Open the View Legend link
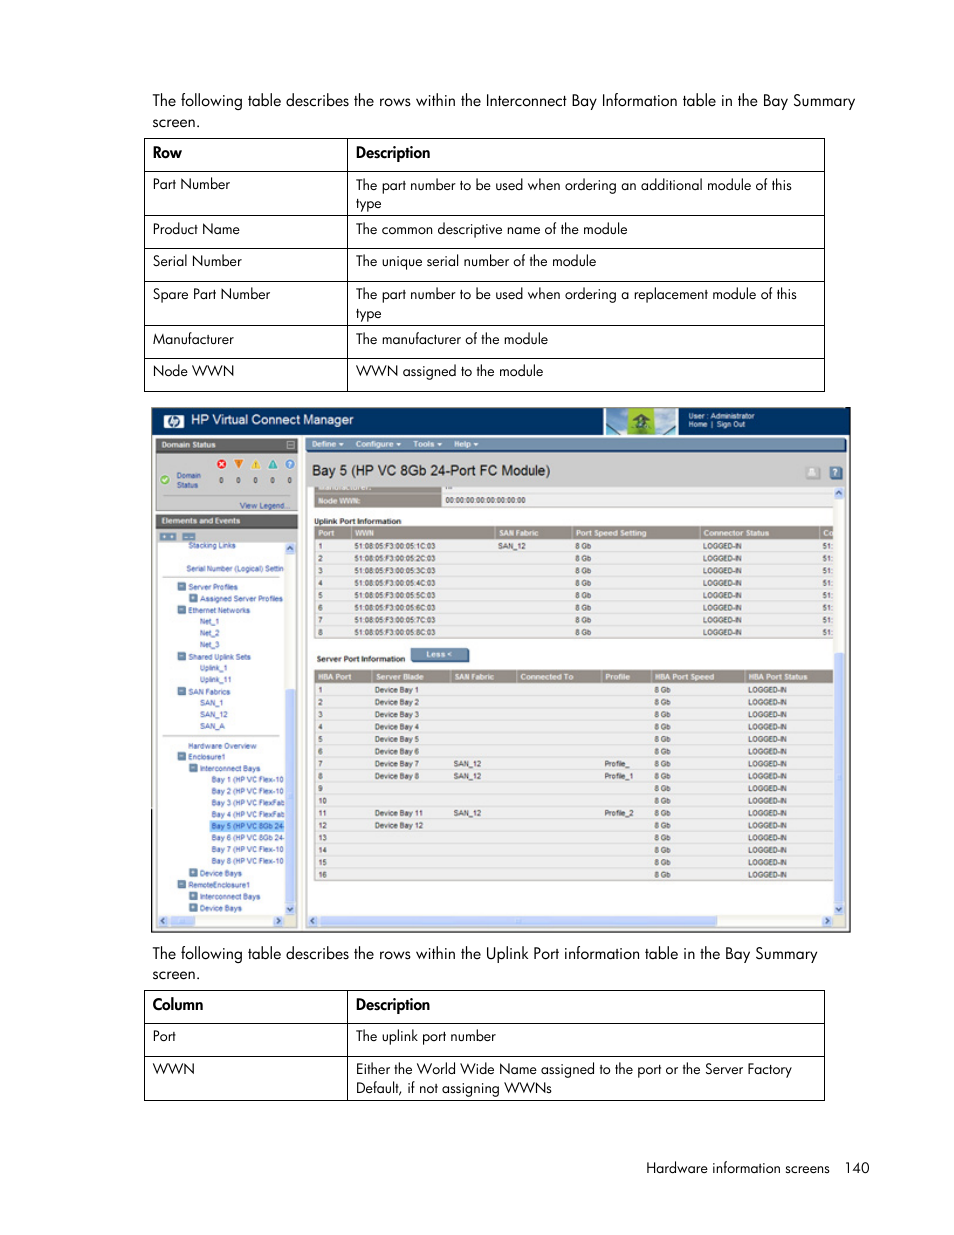Viewport: 954px width, 1235px height. click(263, 506)
